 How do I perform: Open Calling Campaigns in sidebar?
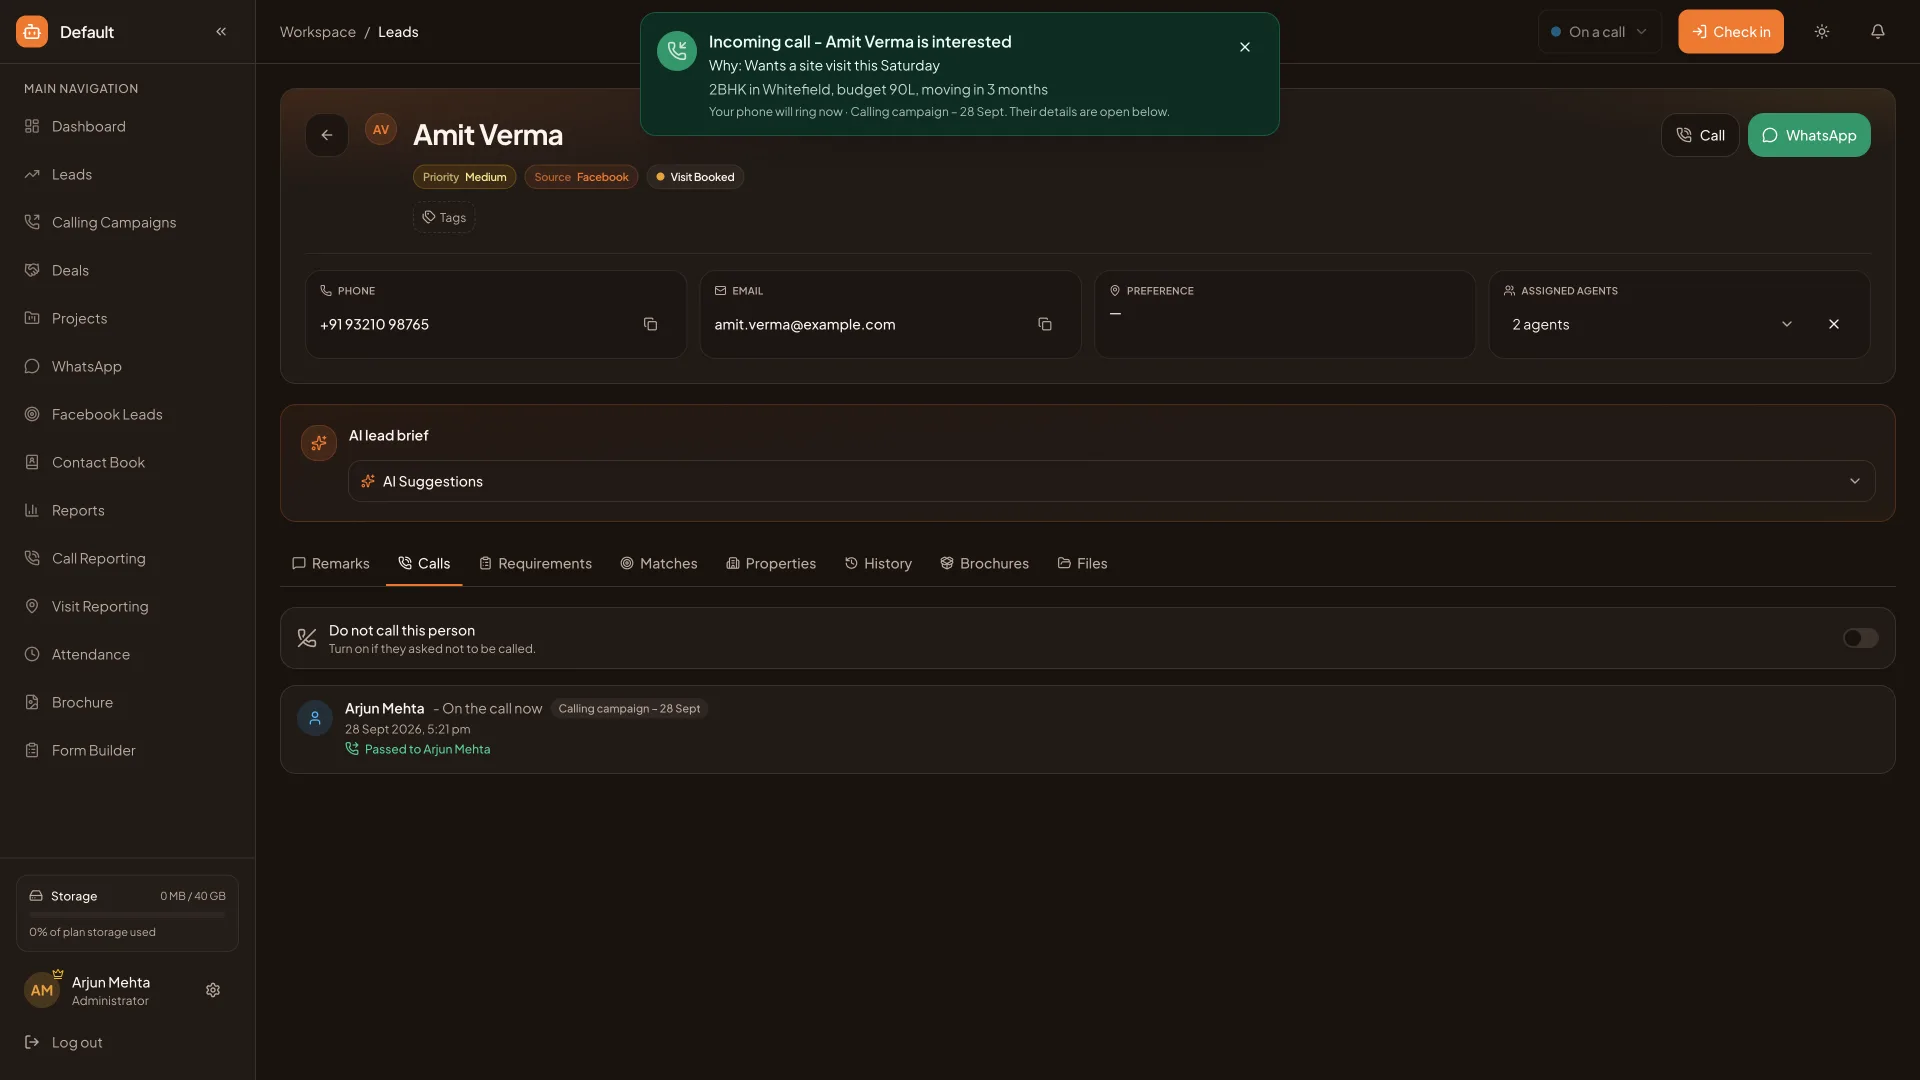coord(114,222)
